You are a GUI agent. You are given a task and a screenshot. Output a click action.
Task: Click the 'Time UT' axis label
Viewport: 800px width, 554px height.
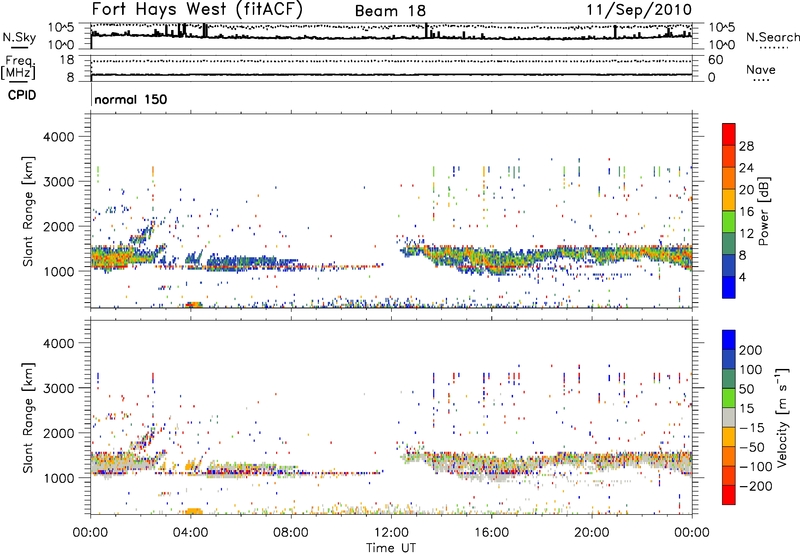[391, 548]
